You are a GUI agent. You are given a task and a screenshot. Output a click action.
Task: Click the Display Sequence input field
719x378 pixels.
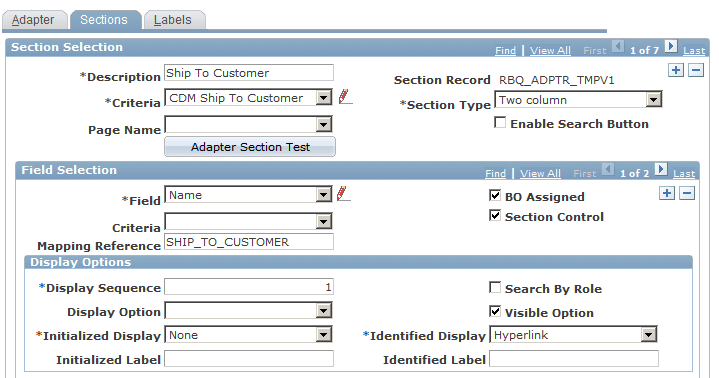click(249, 287)
